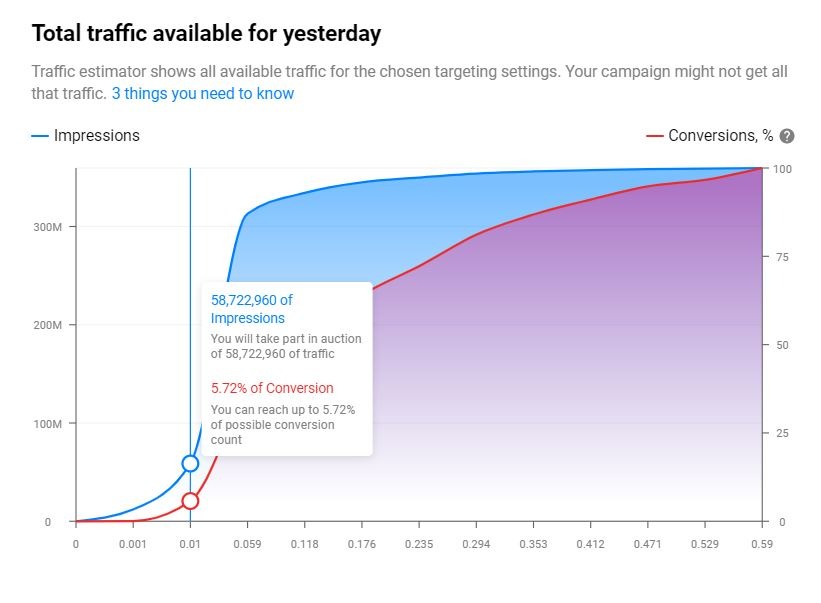Open the '3 things you need to know' link
821x603 pixels.
click(203, 94)
